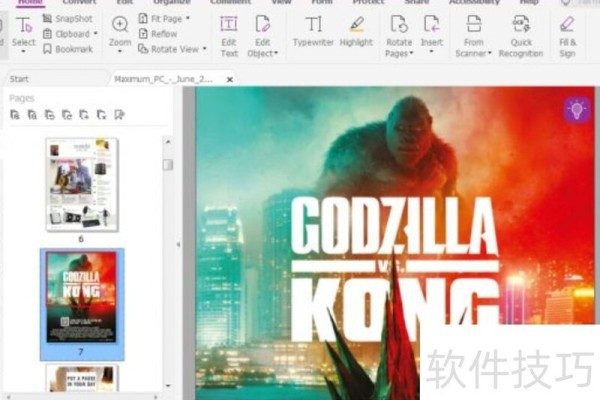
Task: Click the Insert pages icon
Action: tap(432, 24)
